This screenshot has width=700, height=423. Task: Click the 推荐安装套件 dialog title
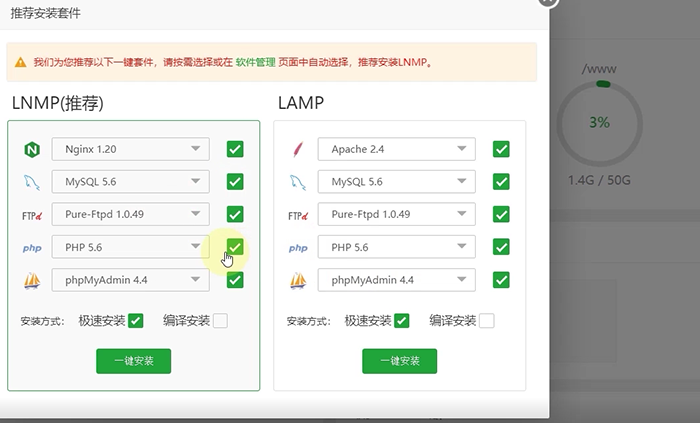click(46, 13)
